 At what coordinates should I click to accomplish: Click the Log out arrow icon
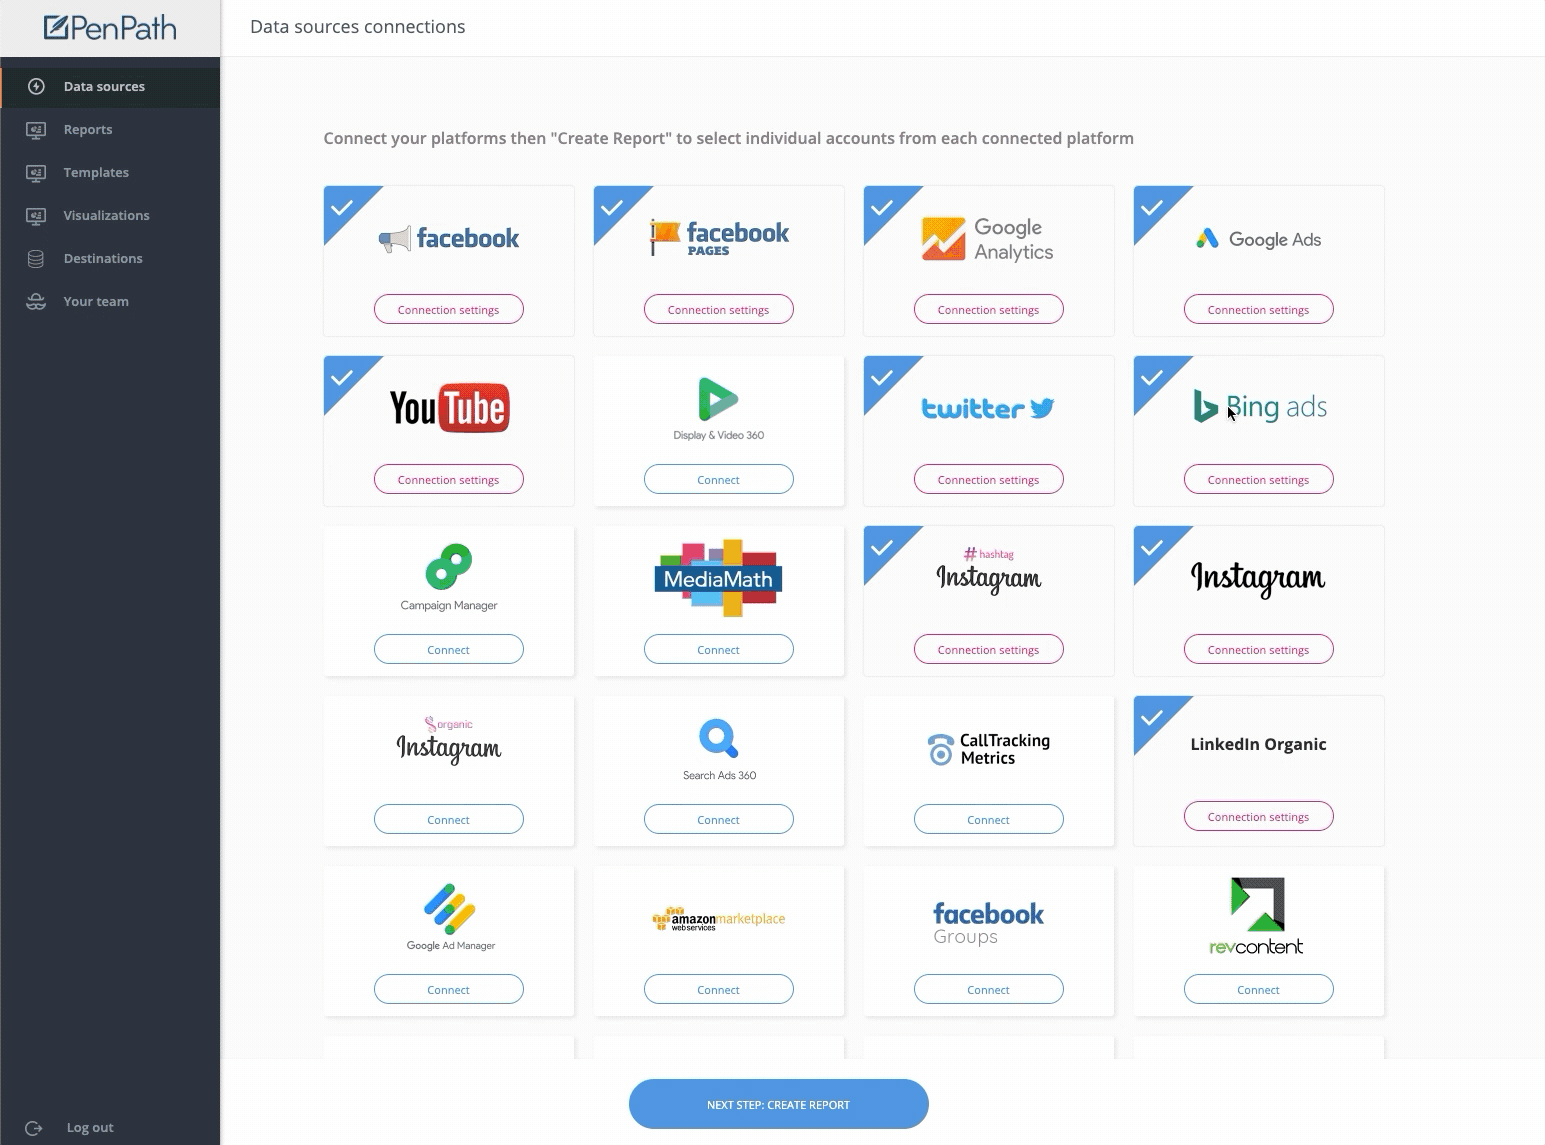tap(34, 1128)
